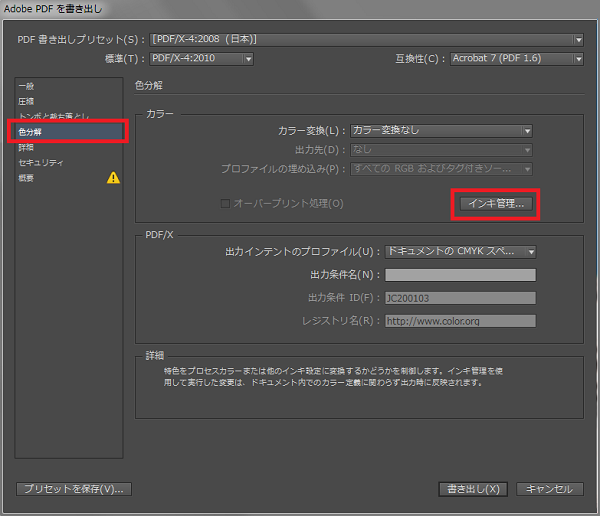
Task: Select トンボと裁ち落とし in the category list
Action: (x=69, y=116)
